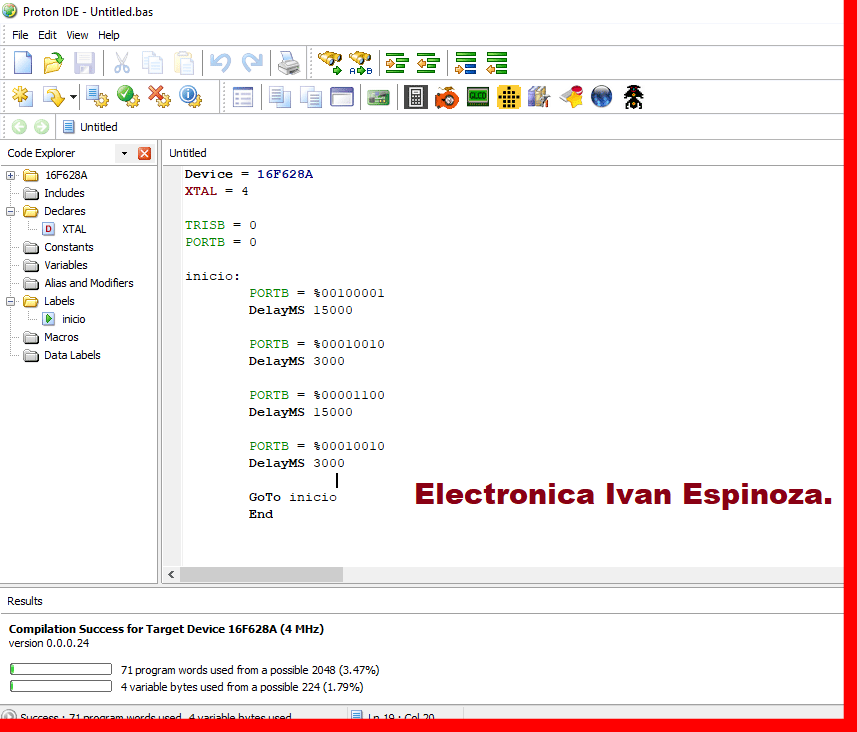The width and height of the screenshot is (857, 732).
Task: Open a file with the folder icon
Action: tap(53, 63)
